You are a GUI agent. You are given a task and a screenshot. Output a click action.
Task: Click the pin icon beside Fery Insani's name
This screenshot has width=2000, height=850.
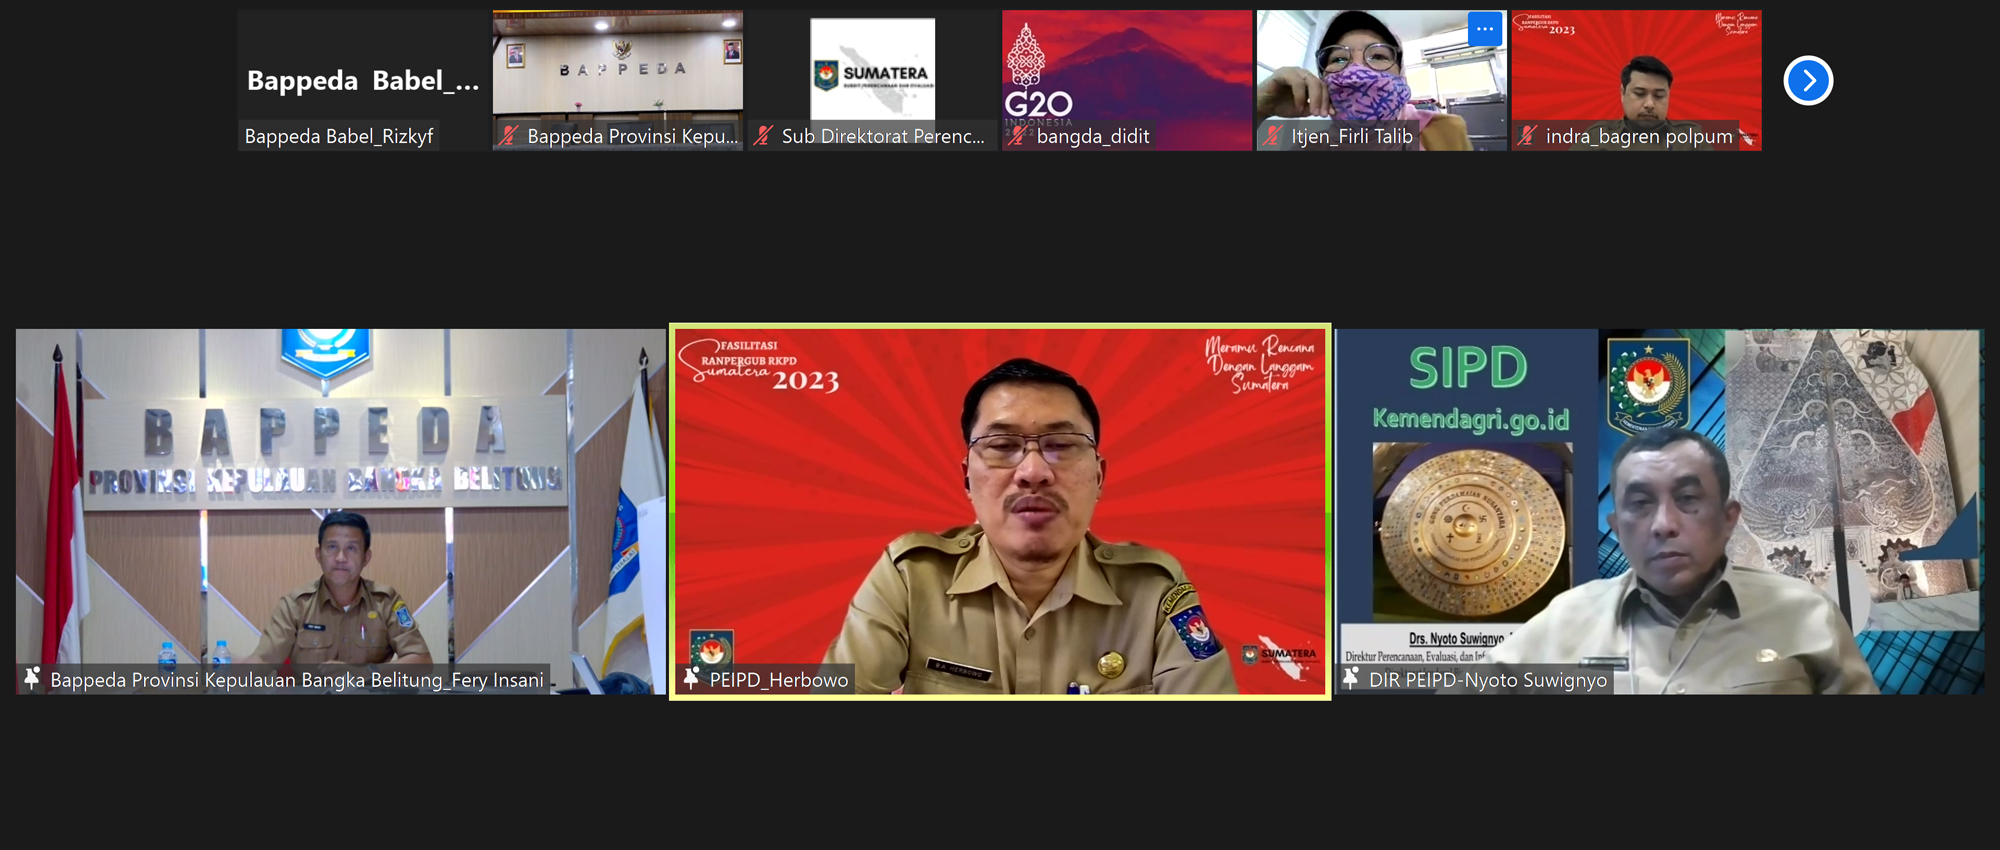click(x=32, y=679)
